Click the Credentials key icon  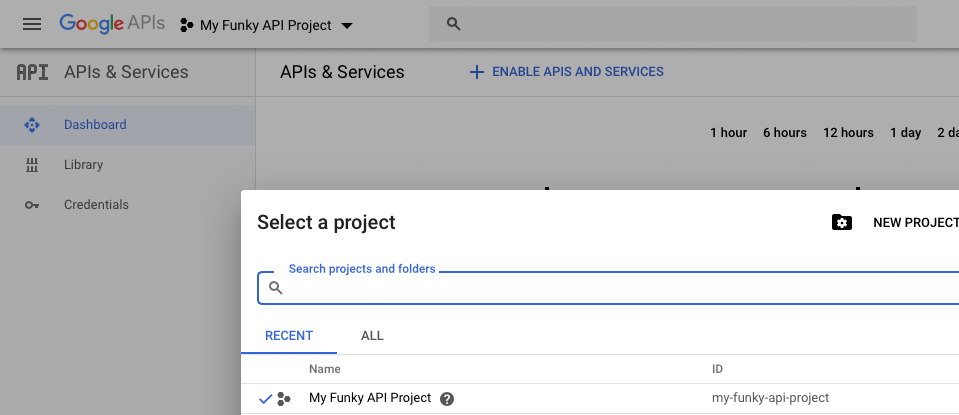click(x=32, y=205)
